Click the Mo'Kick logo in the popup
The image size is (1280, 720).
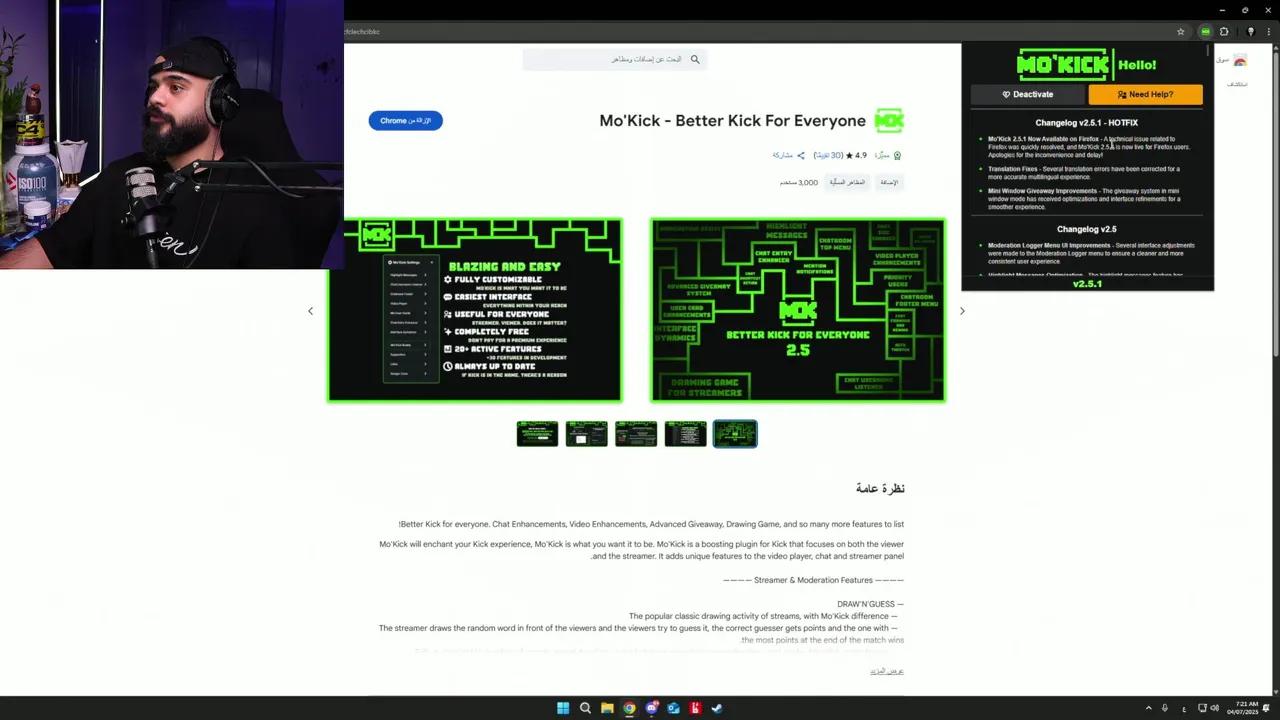1064,65
